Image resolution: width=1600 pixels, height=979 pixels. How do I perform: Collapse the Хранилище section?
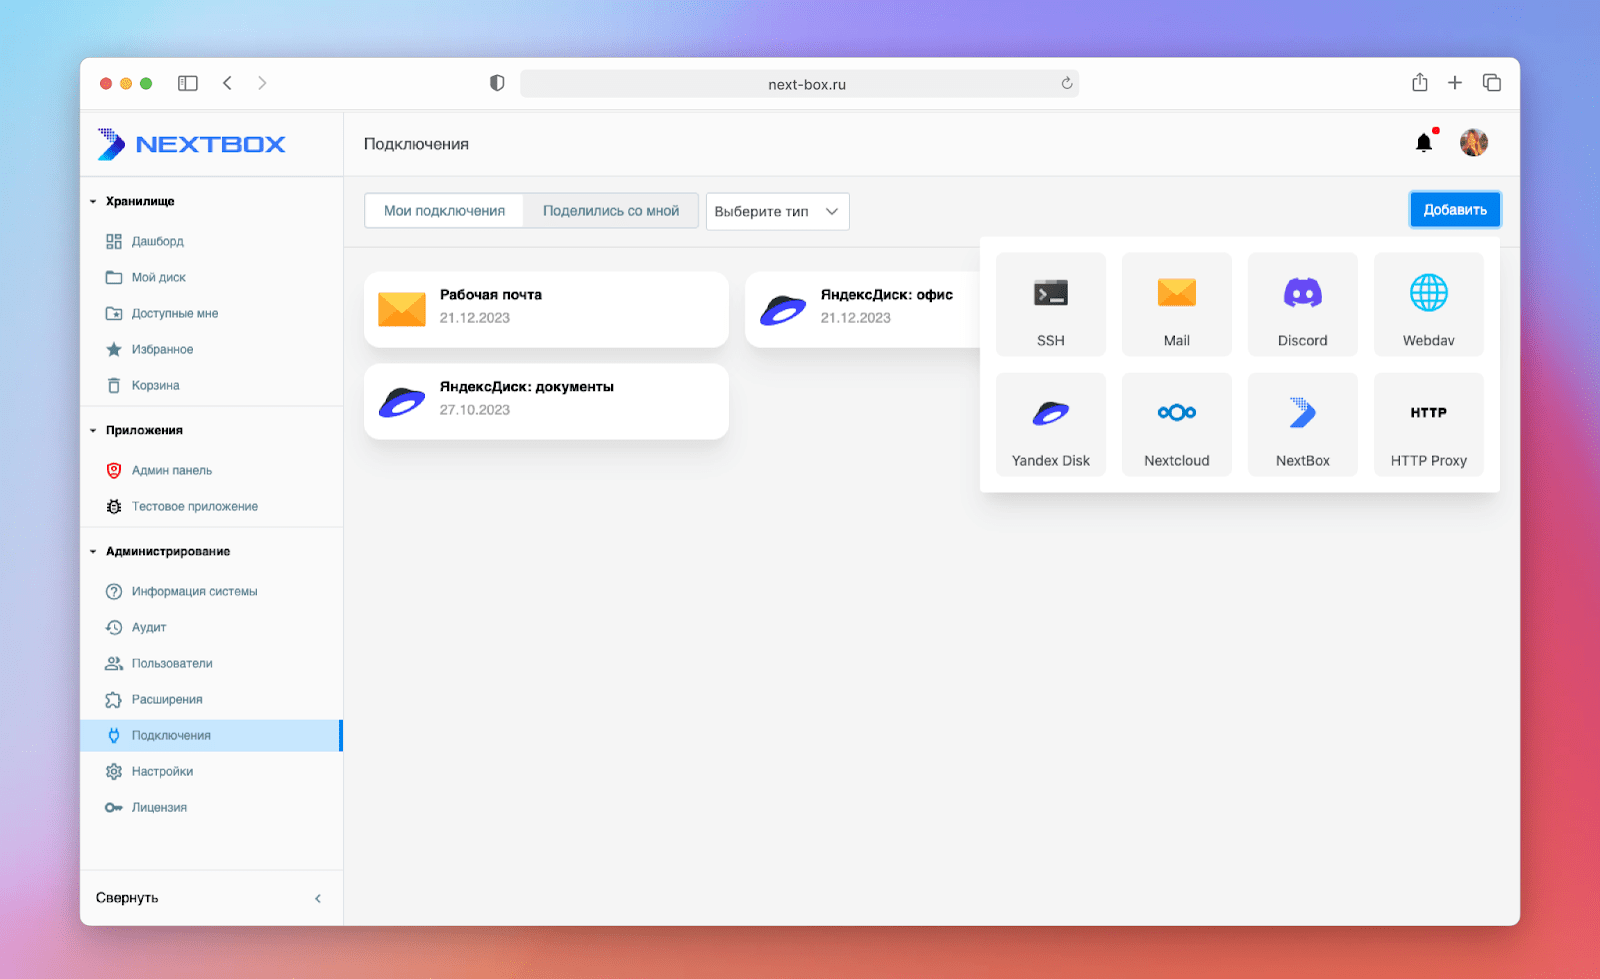point(133,201)
